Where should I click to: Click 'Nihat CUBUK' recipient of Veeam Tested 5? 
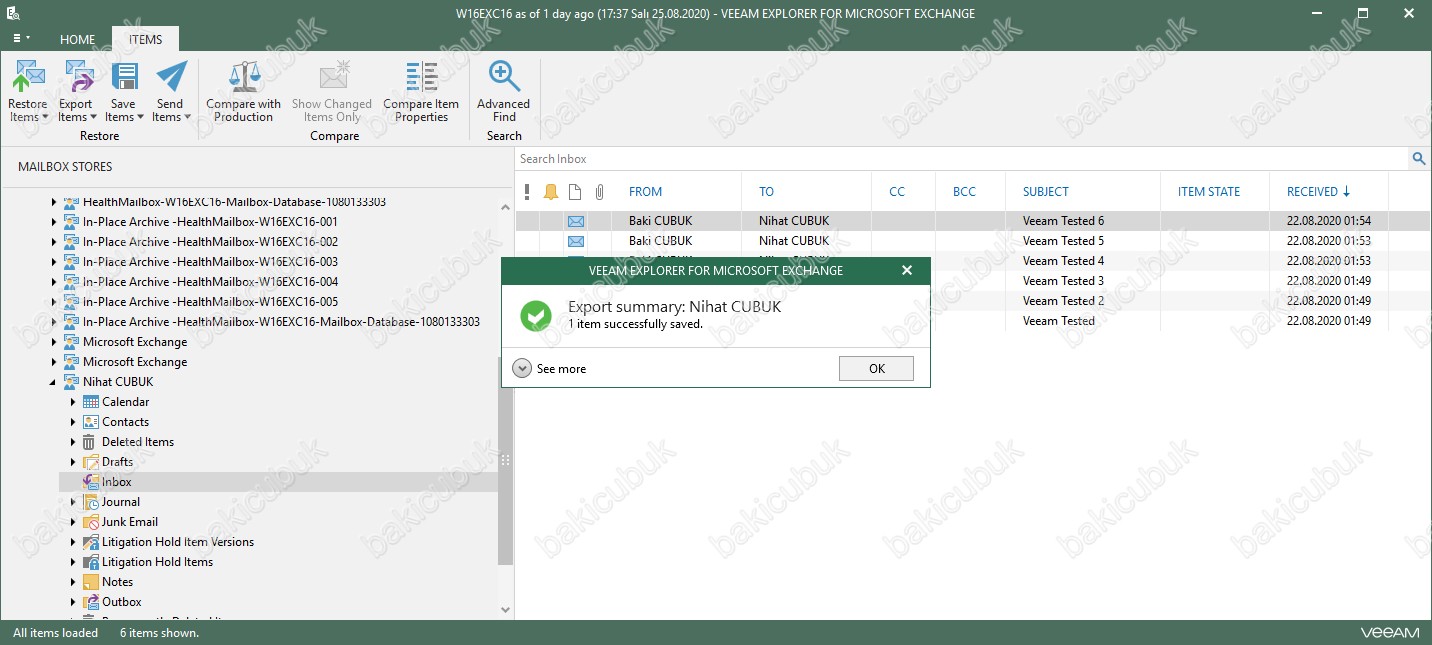(794, 241)
